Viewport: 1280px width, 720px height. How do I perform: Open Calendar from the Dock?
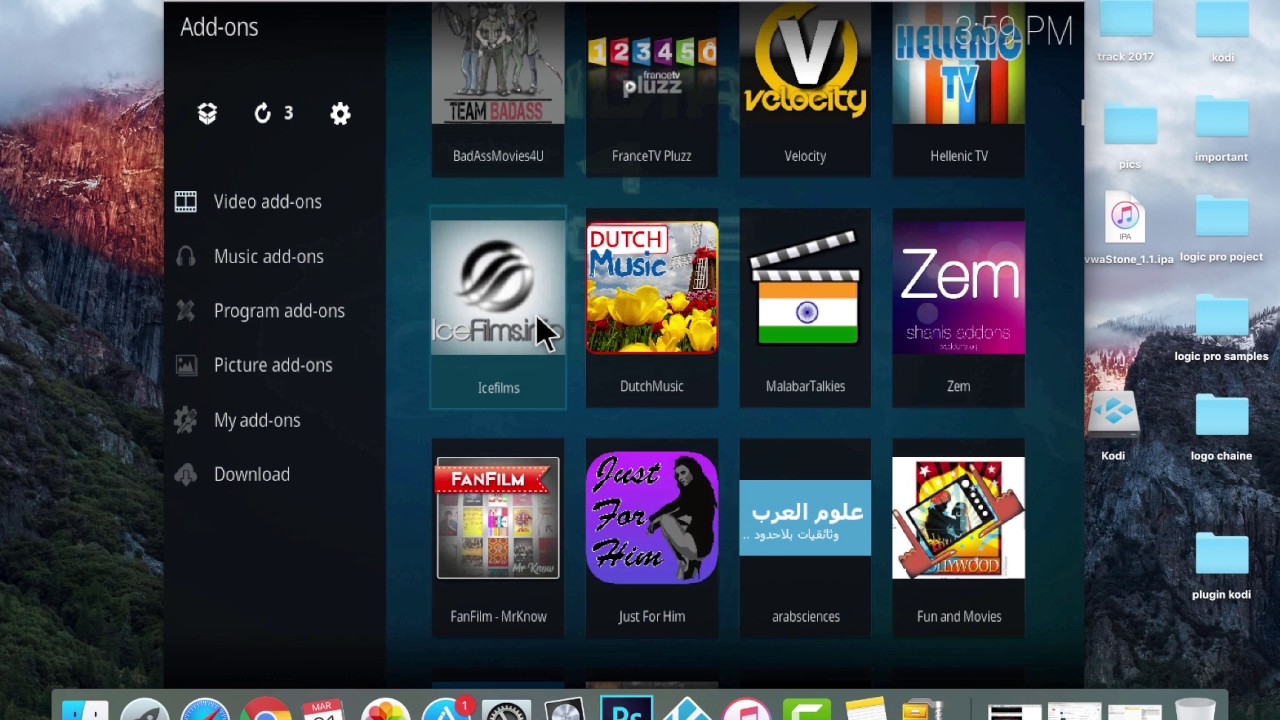323,709
